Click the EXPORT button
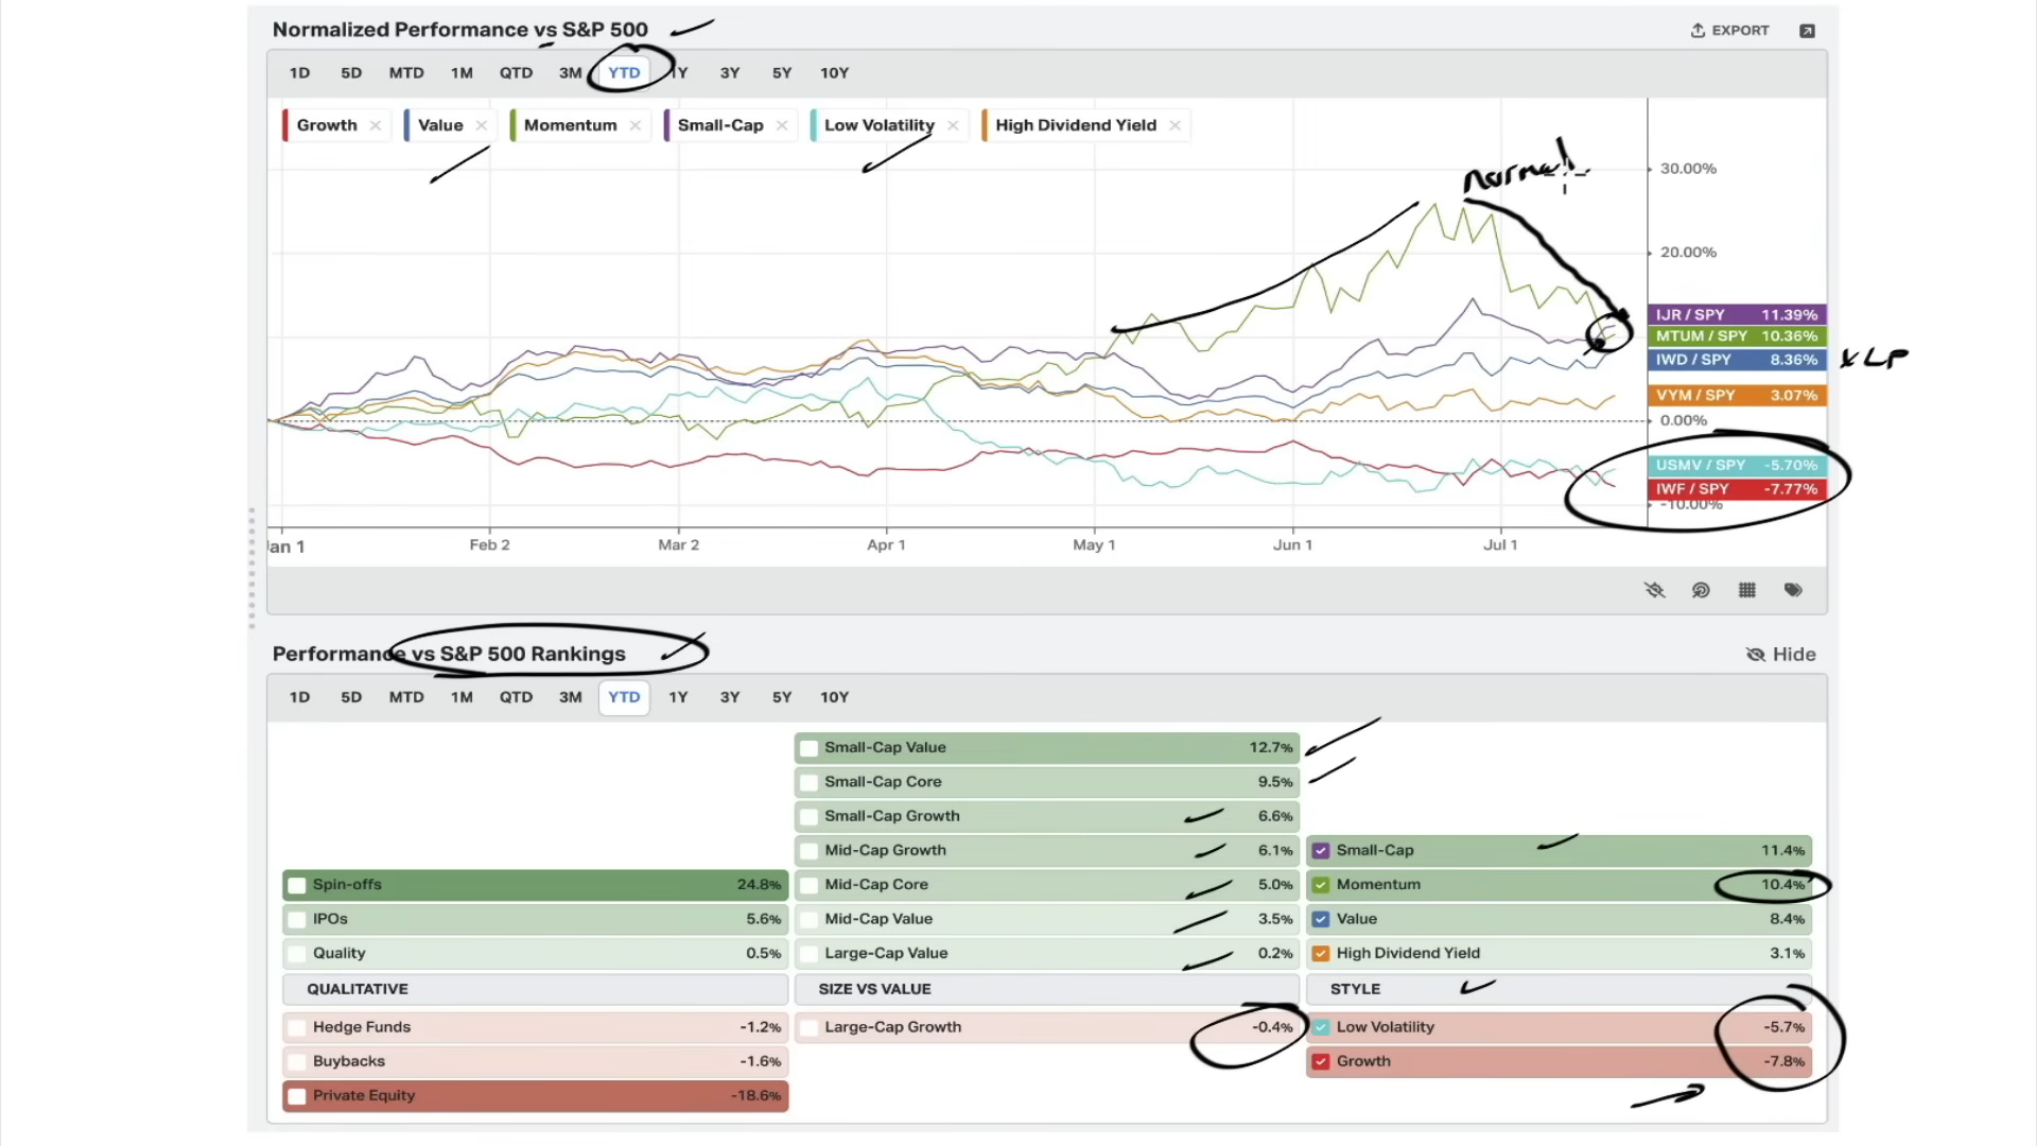This screenshot has width=2037, height=1146. tap(1730, 30)
